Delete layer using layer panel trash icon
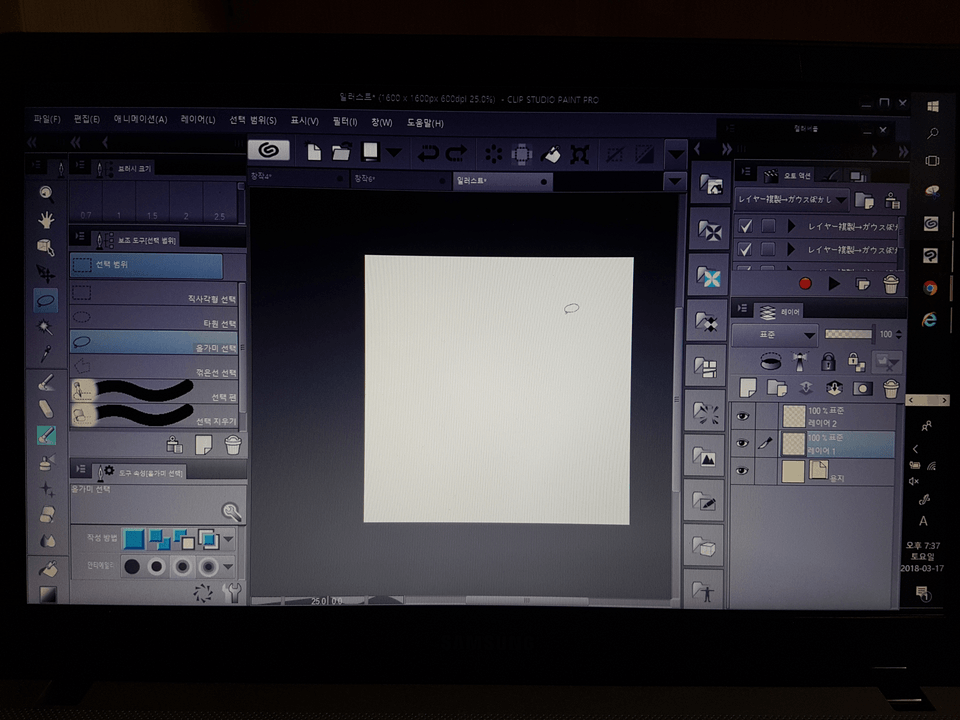The width and height of the screenshot is (960, 720). point(890,388)
